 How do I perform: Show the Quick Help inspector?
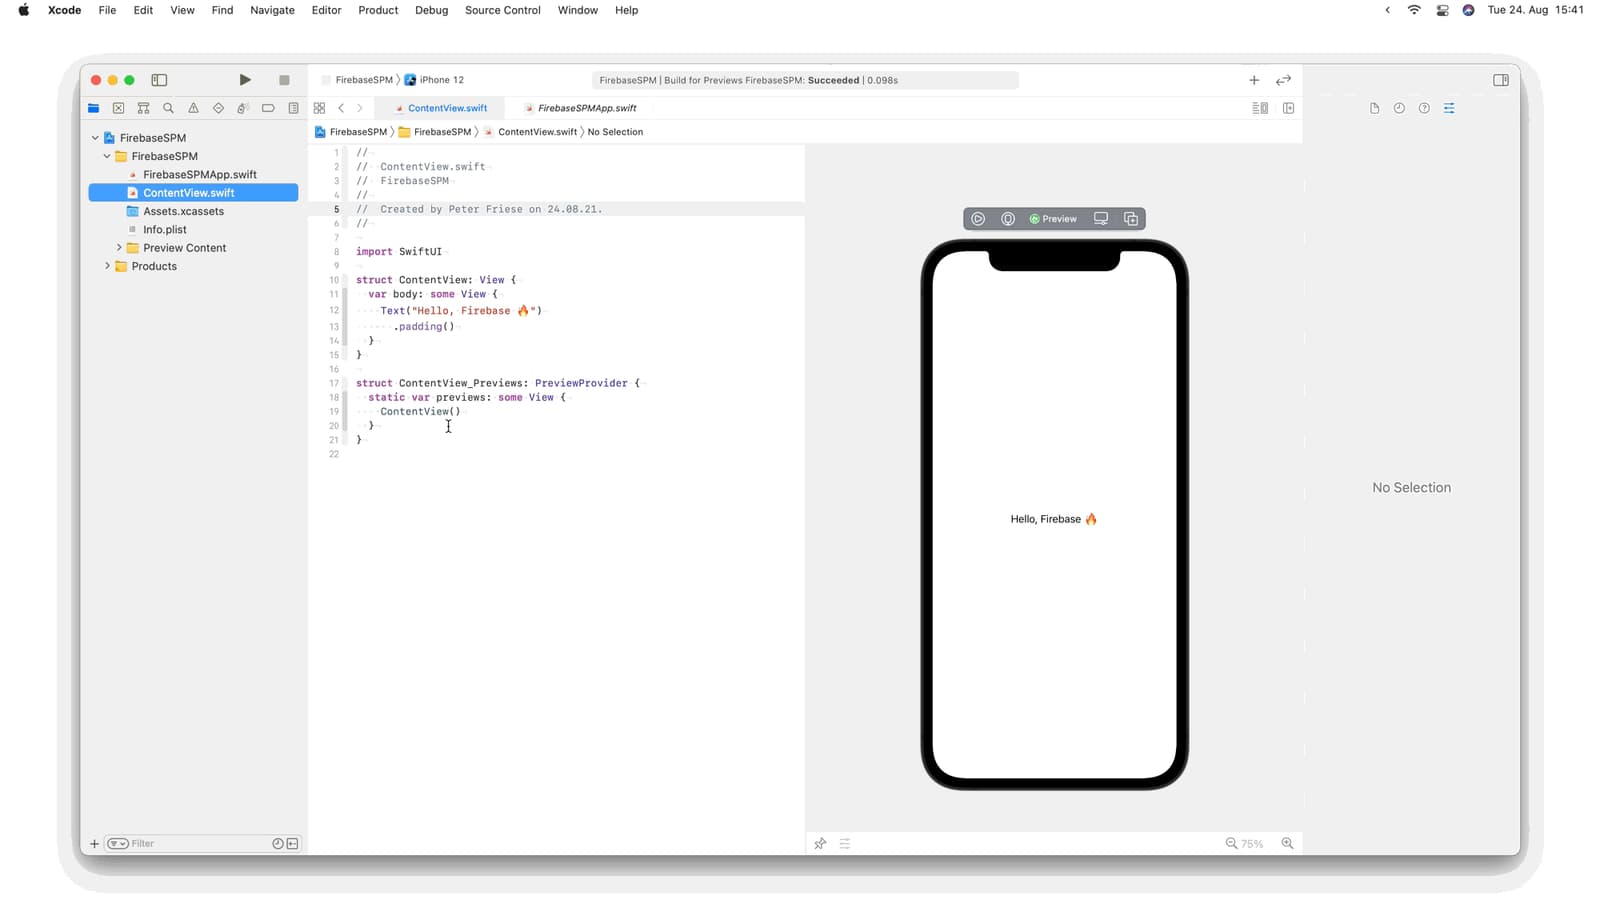1424,108
